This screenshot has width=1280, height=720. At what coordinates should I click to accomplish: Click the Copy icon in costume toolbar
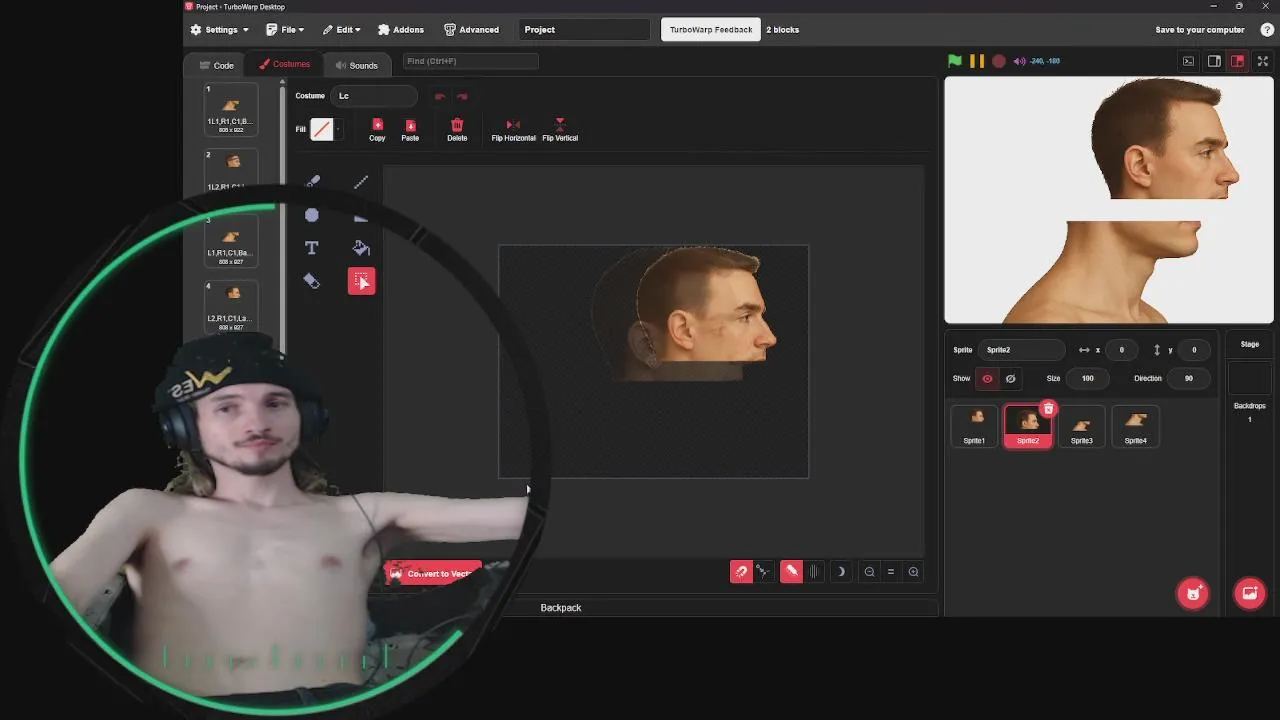377,129
